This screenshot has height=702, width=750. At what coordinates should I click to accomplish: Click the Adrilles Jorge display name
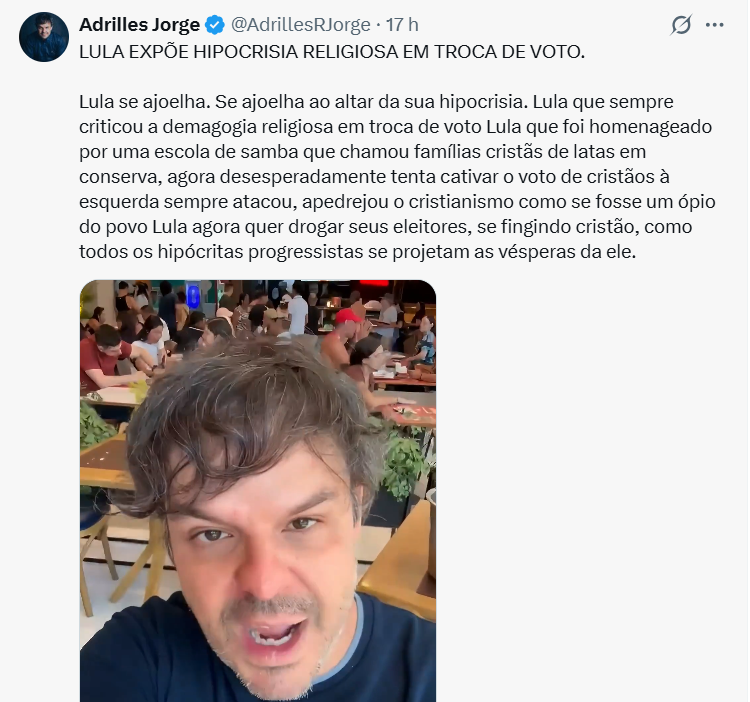coord(139,25)
